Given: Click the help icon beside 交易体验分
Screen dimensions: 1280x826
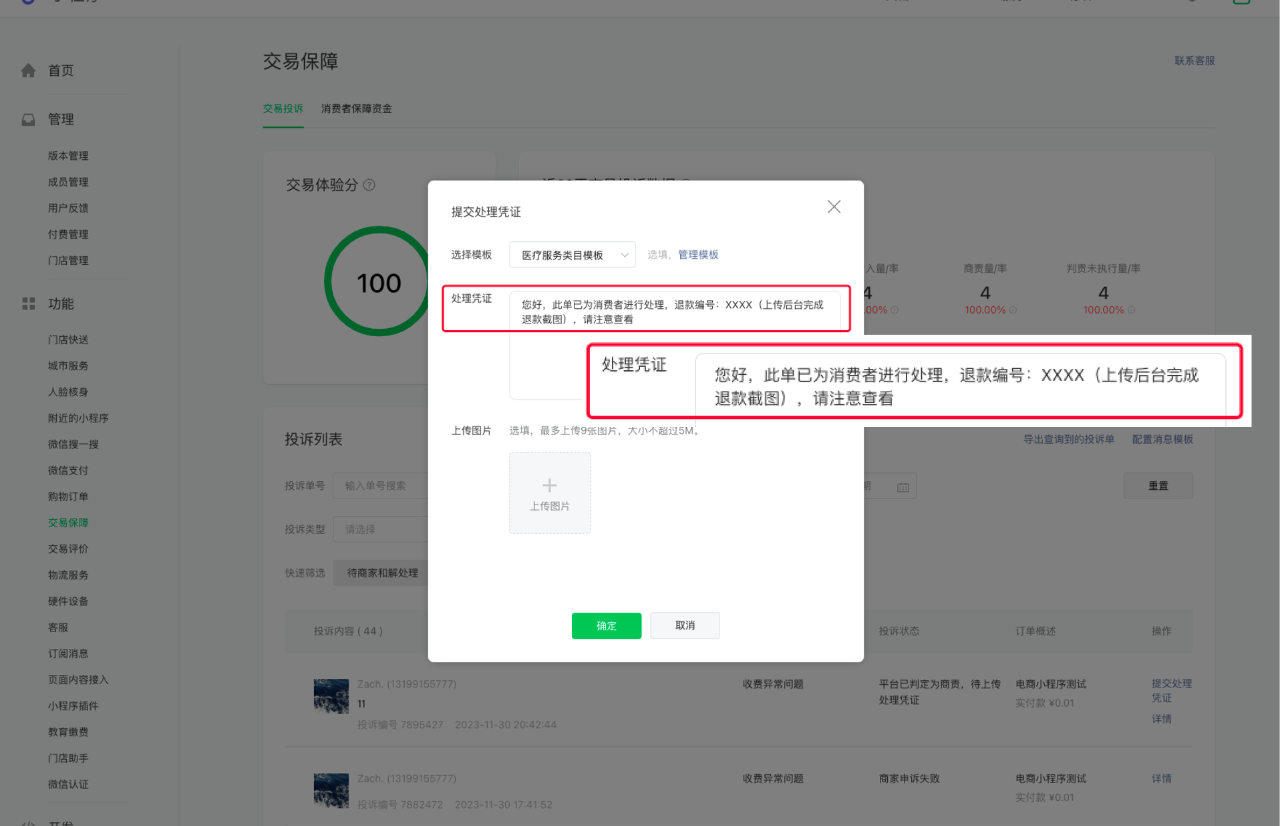Looking at the screenshot, I should 369,185.
